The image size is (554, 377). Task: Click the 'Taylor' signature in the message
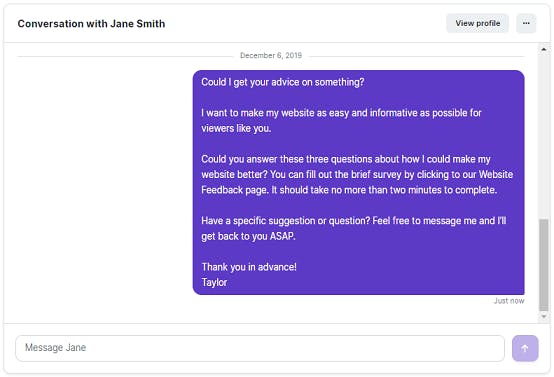tap(214, 282)
